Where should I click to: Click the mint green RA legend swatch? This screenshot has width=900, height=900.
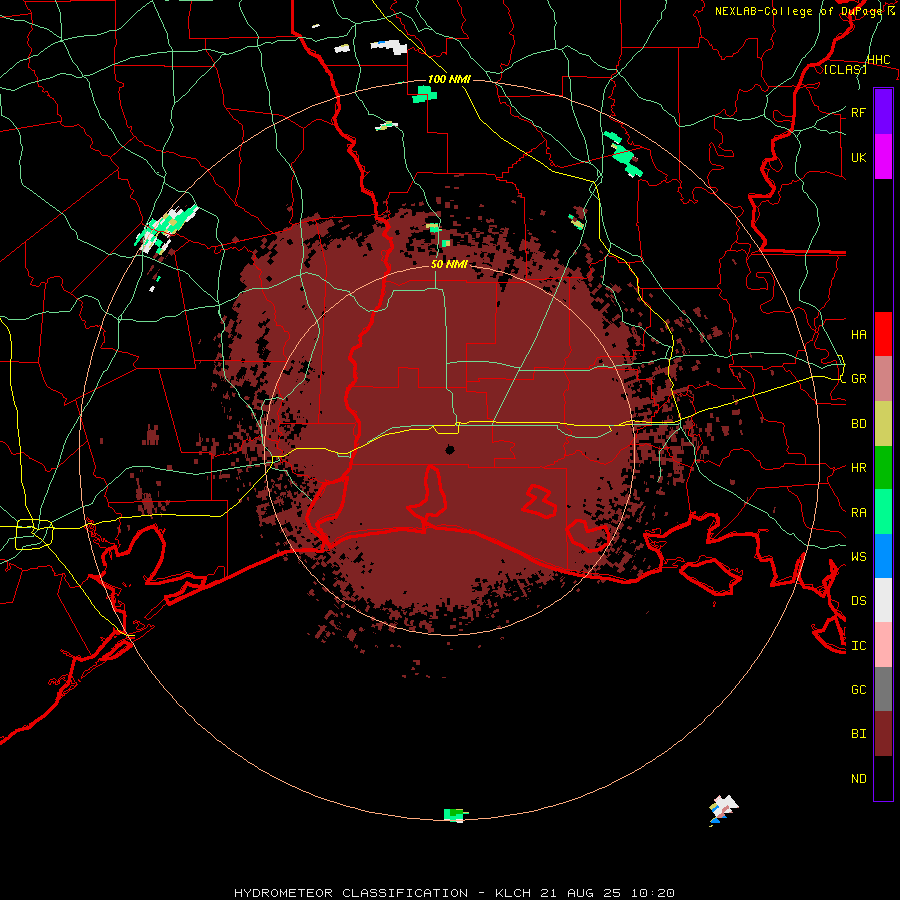(883, 512)
